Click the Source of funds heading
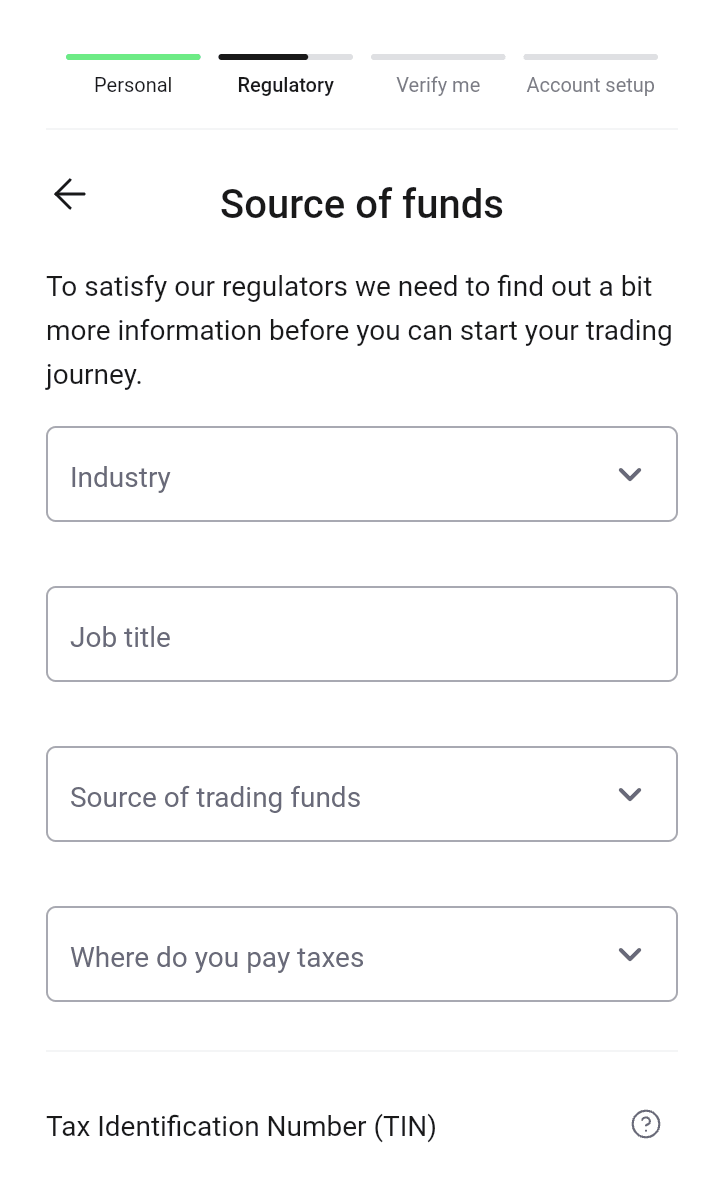The width and height of the screenshot is (712, 1184). pos(362,204)
